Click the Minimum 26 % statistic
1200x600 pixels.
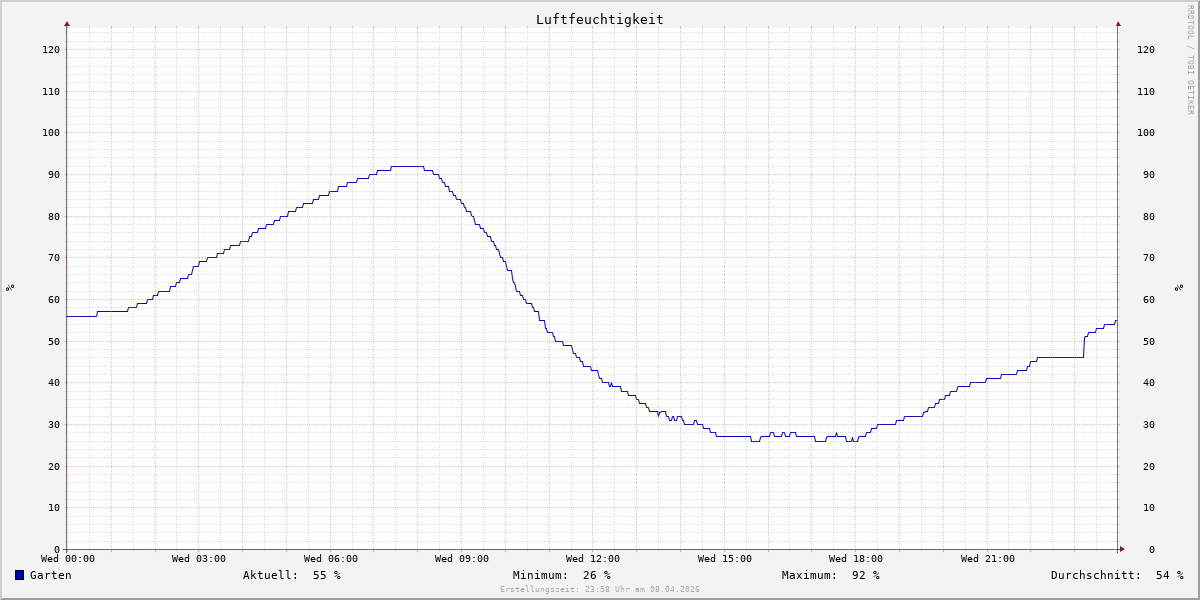(561, 575)
